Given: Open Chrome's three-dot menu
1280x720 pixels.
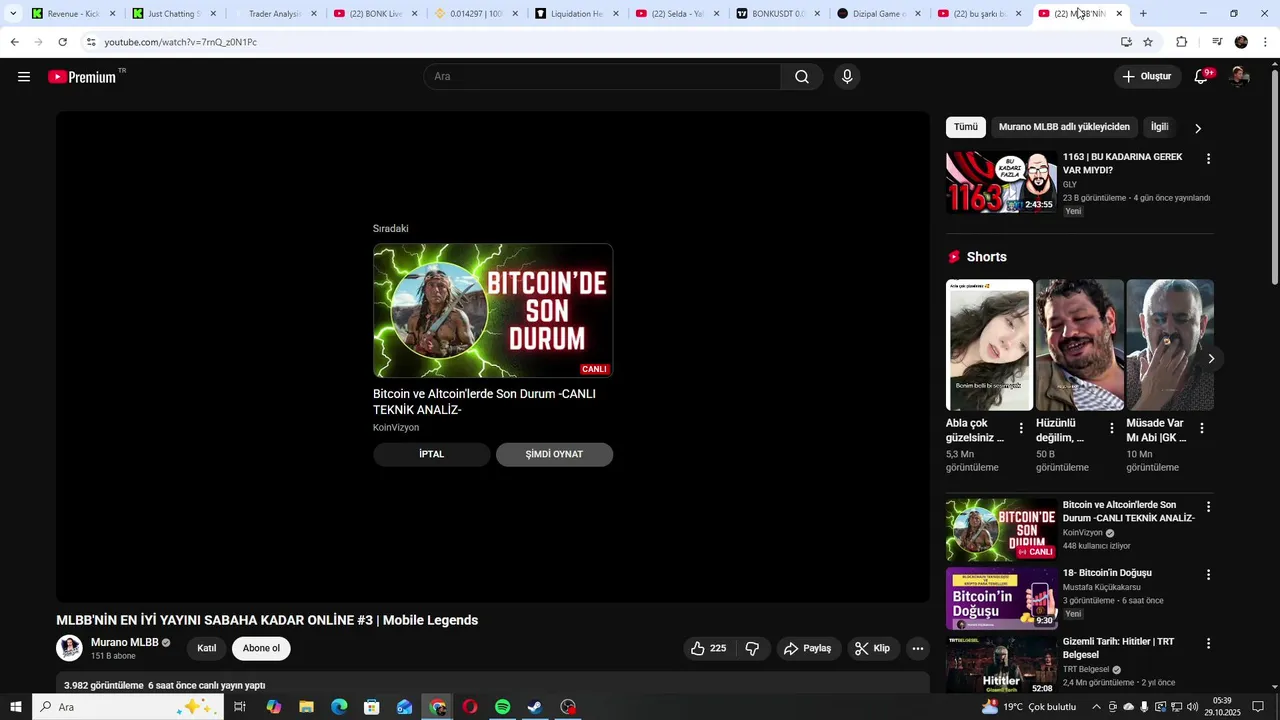Looking at the screenshot, I should pyautogui.click(x=1266, y=42).
